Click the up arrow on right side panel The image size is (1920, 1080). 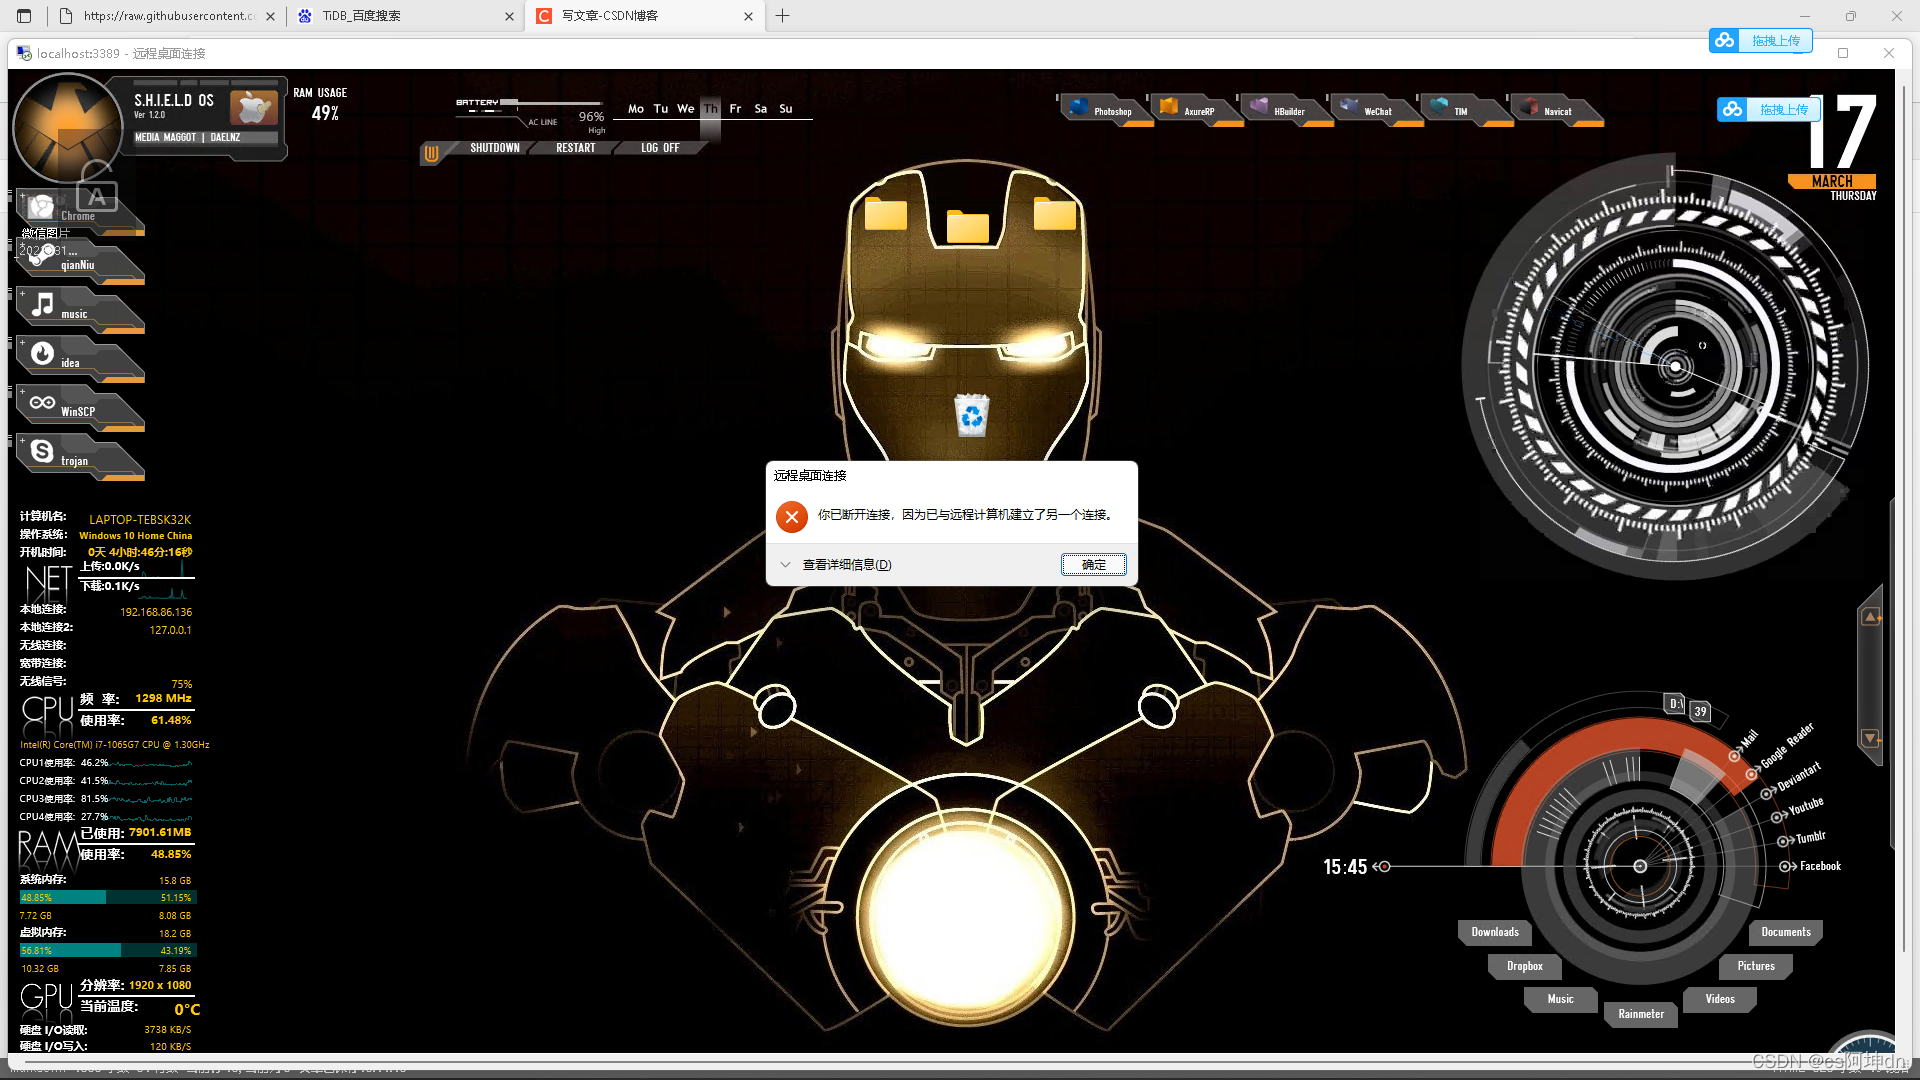[x=1870, y=617]
